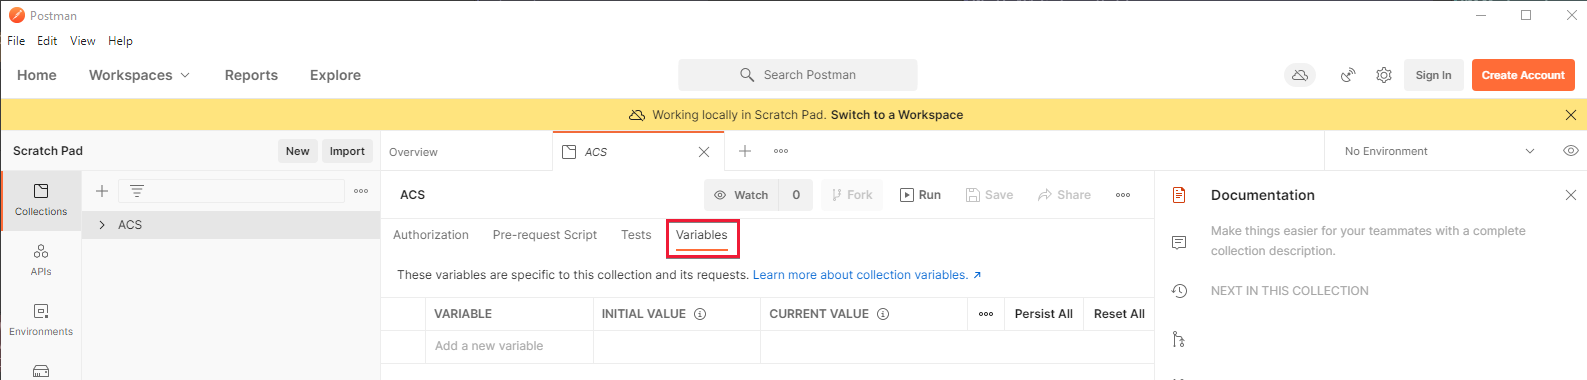The image size is (1587, 380).
Task: Open collections sidebar options menu (three dots)
Action: 361,191
